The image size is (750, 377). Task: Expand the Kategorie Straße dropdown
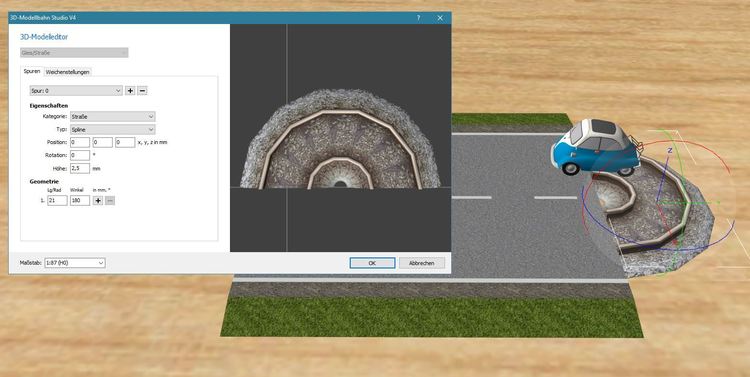pyautogui.click(x=112, y=116)
